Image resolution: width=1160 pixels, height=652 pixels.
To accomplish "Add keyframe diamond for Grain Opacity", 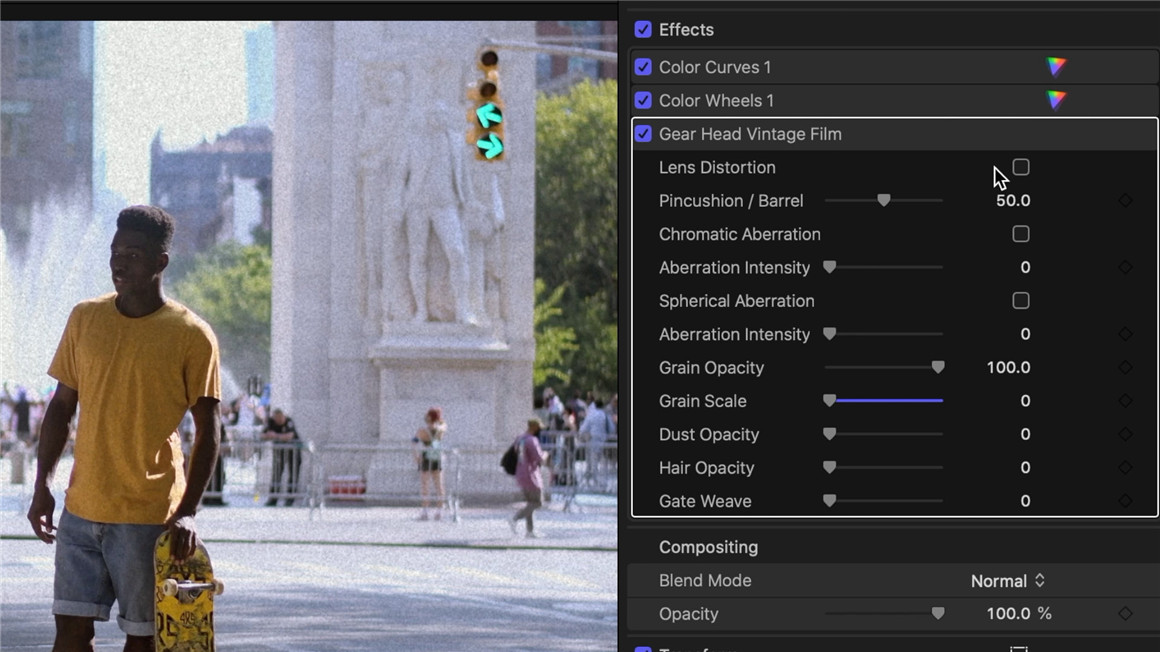I will tap(1125, 368).
